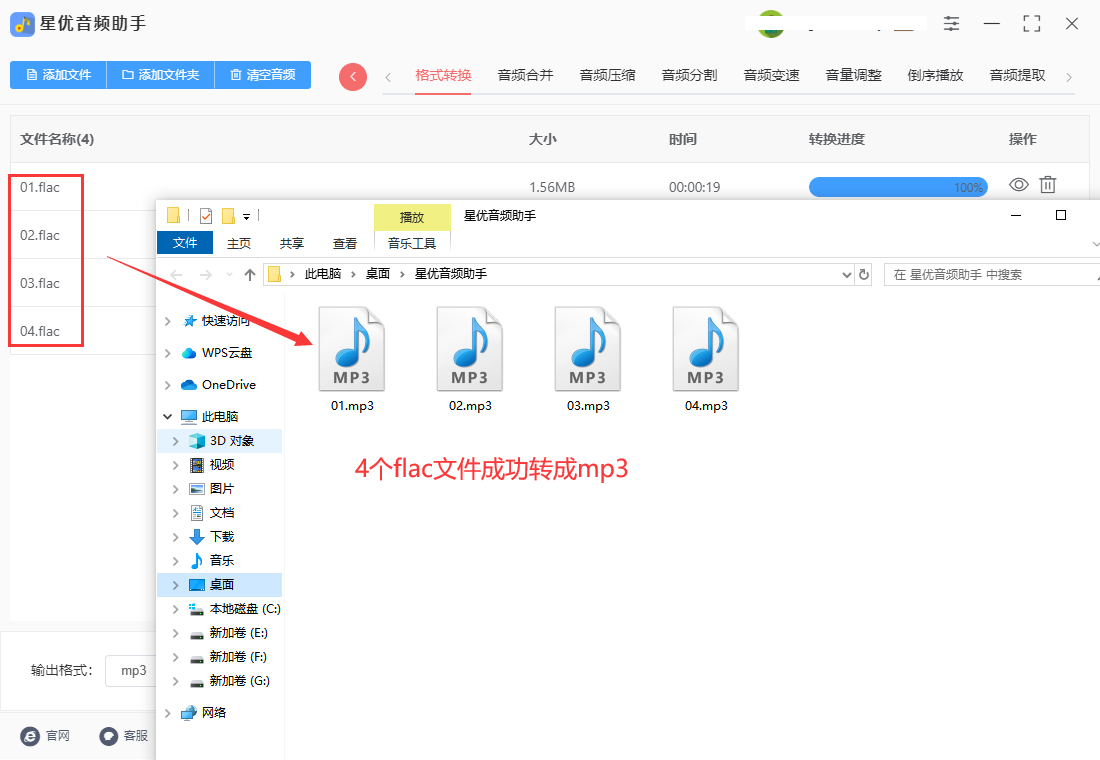This screenshot has width=1100, height=760.
Task: Click the 官网 browser icon at bottom
Action: coord(28,736)
